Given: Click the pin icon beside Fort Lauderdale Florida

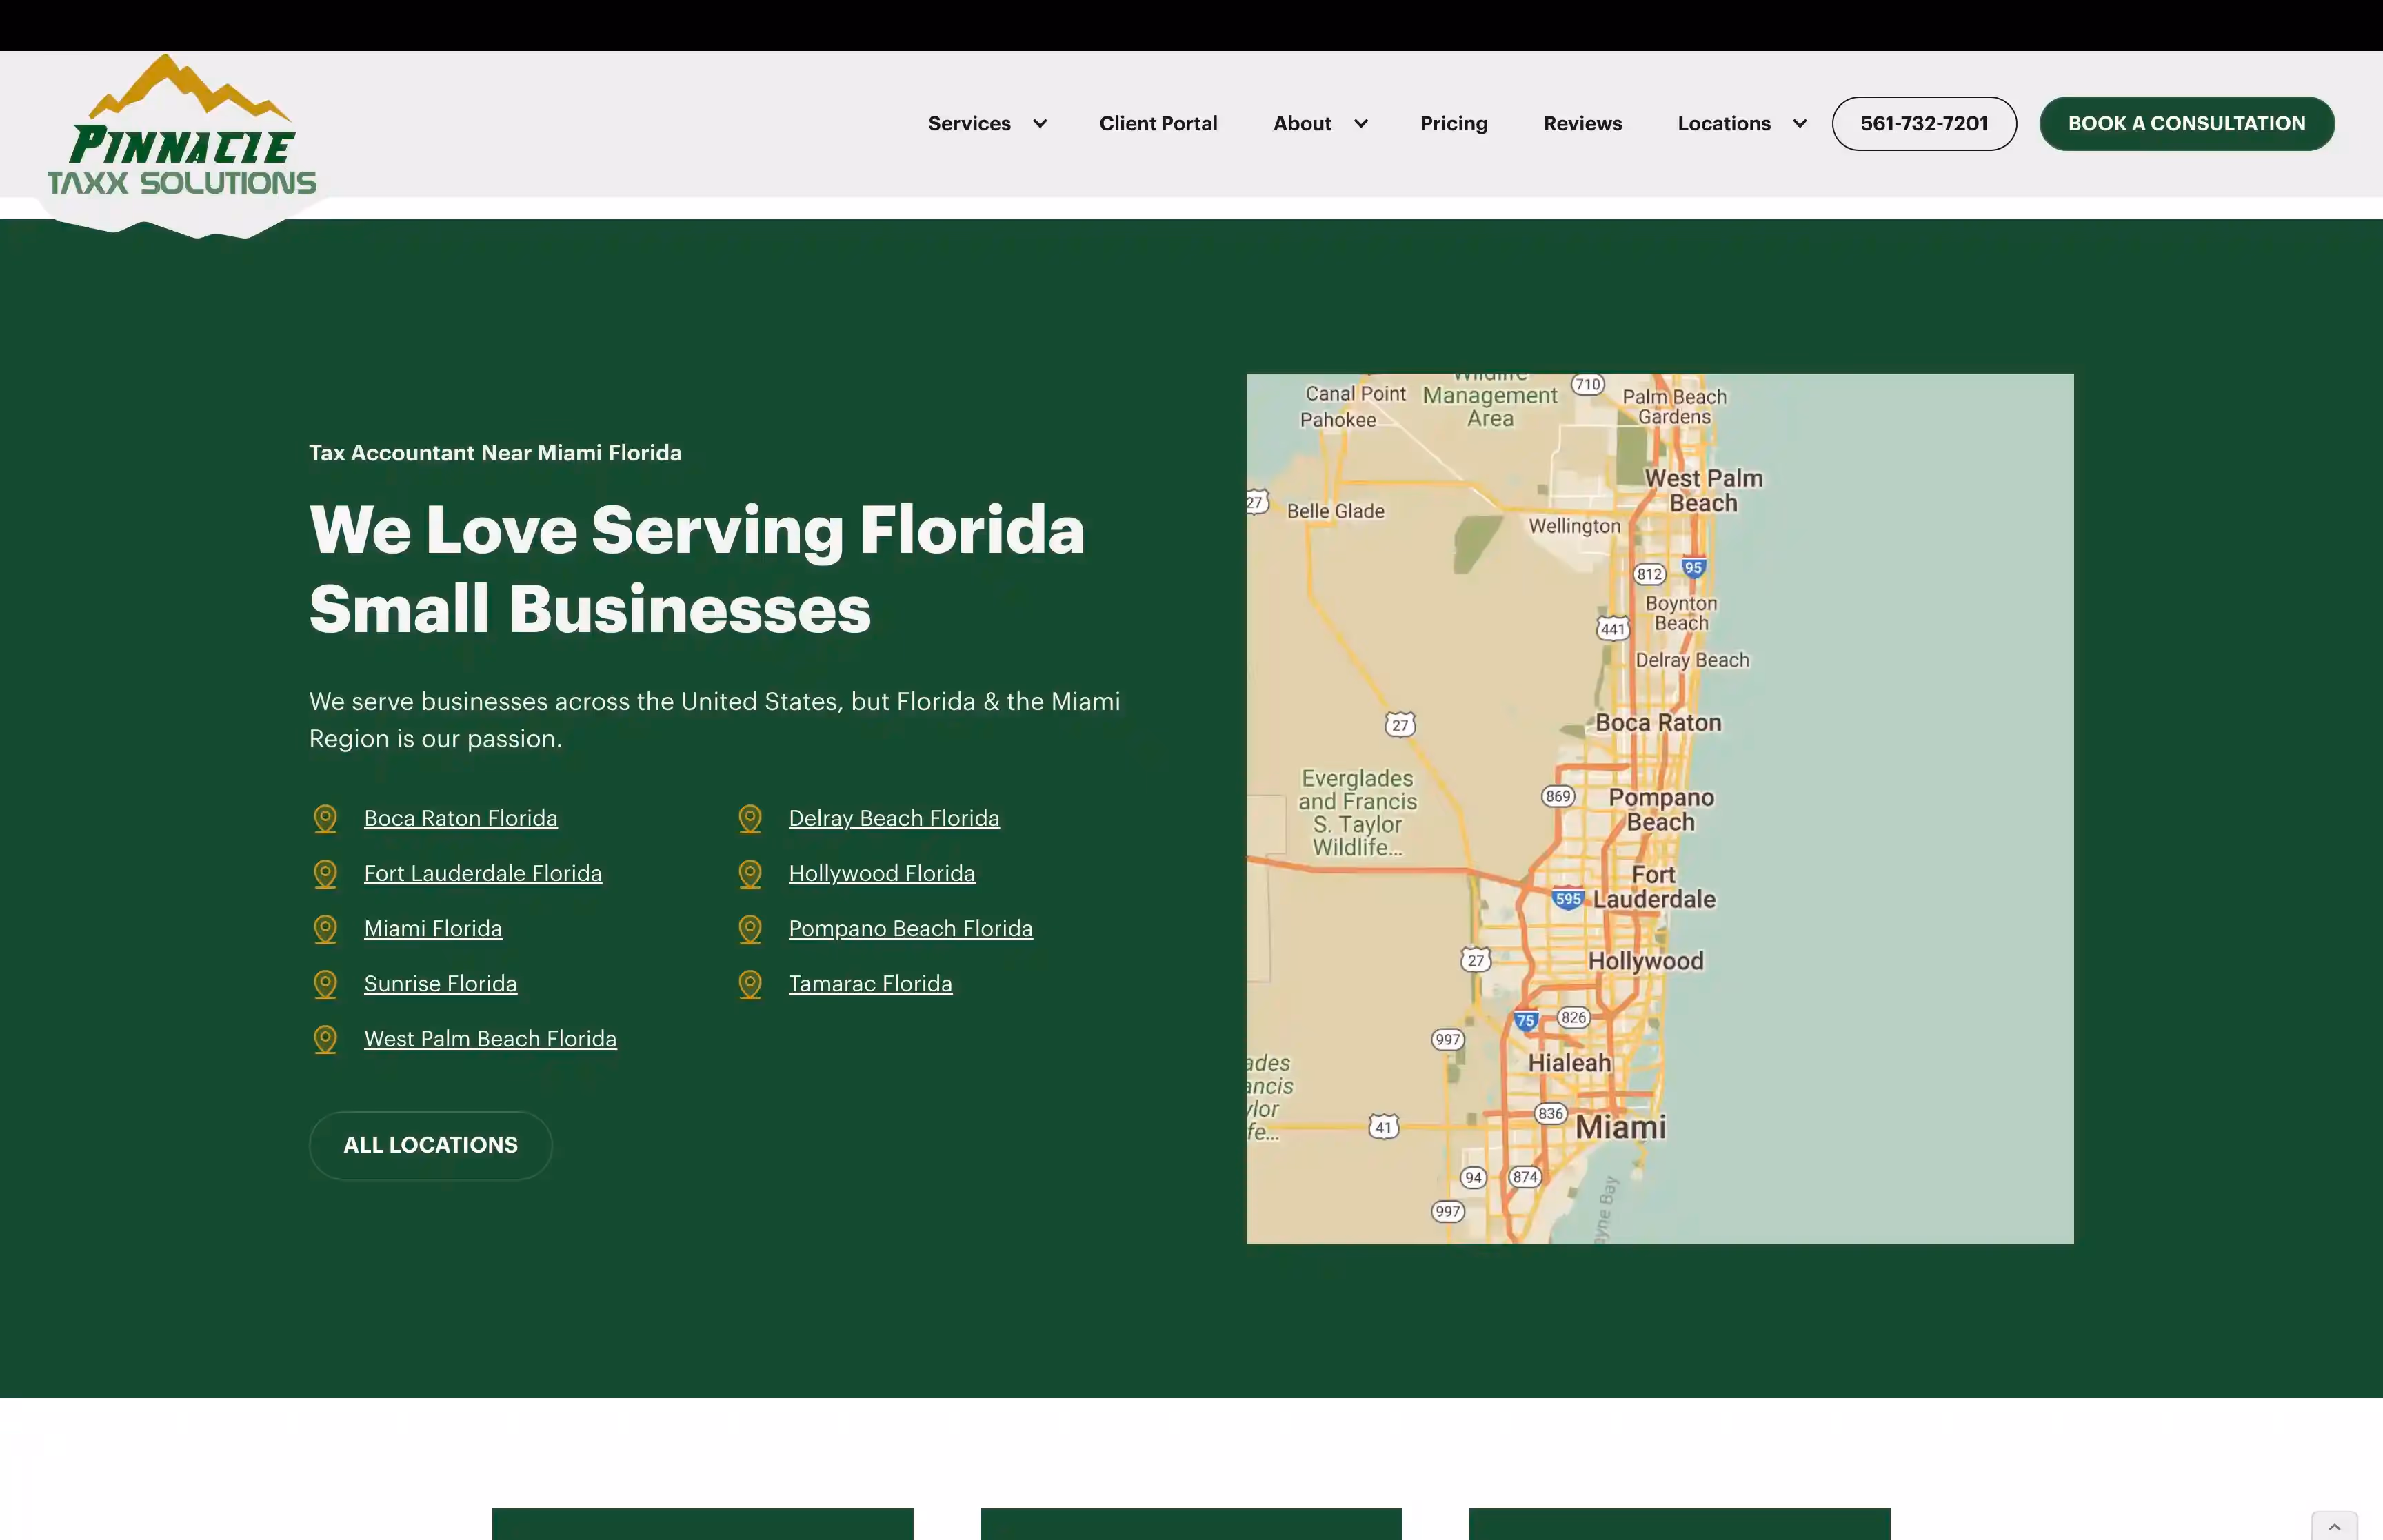Looking at the screenshot, I should pos(325,874).
